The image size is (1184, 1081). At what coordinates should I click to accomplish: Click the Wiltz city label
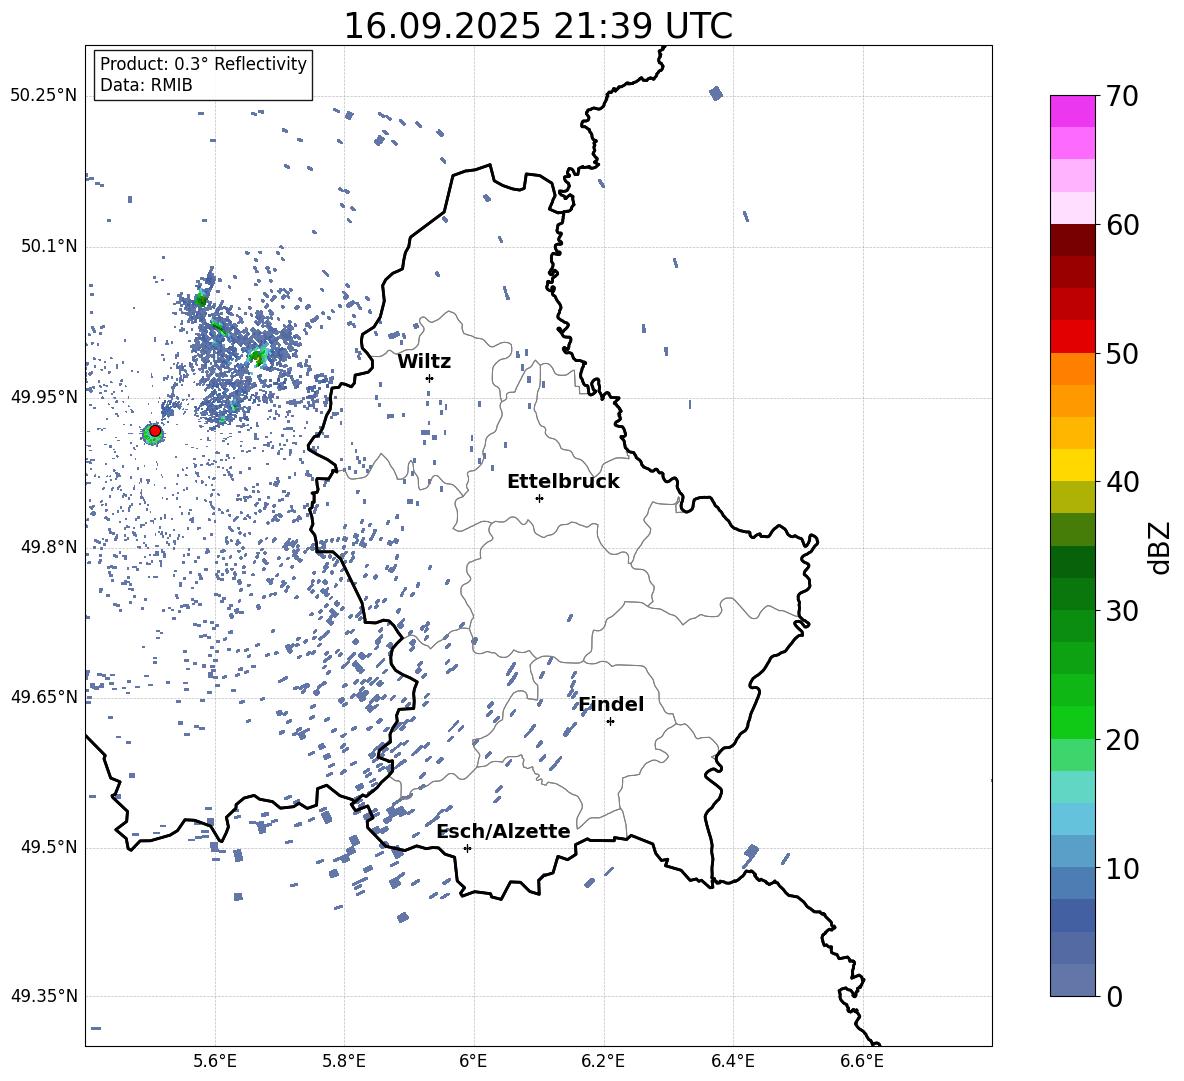424,362
